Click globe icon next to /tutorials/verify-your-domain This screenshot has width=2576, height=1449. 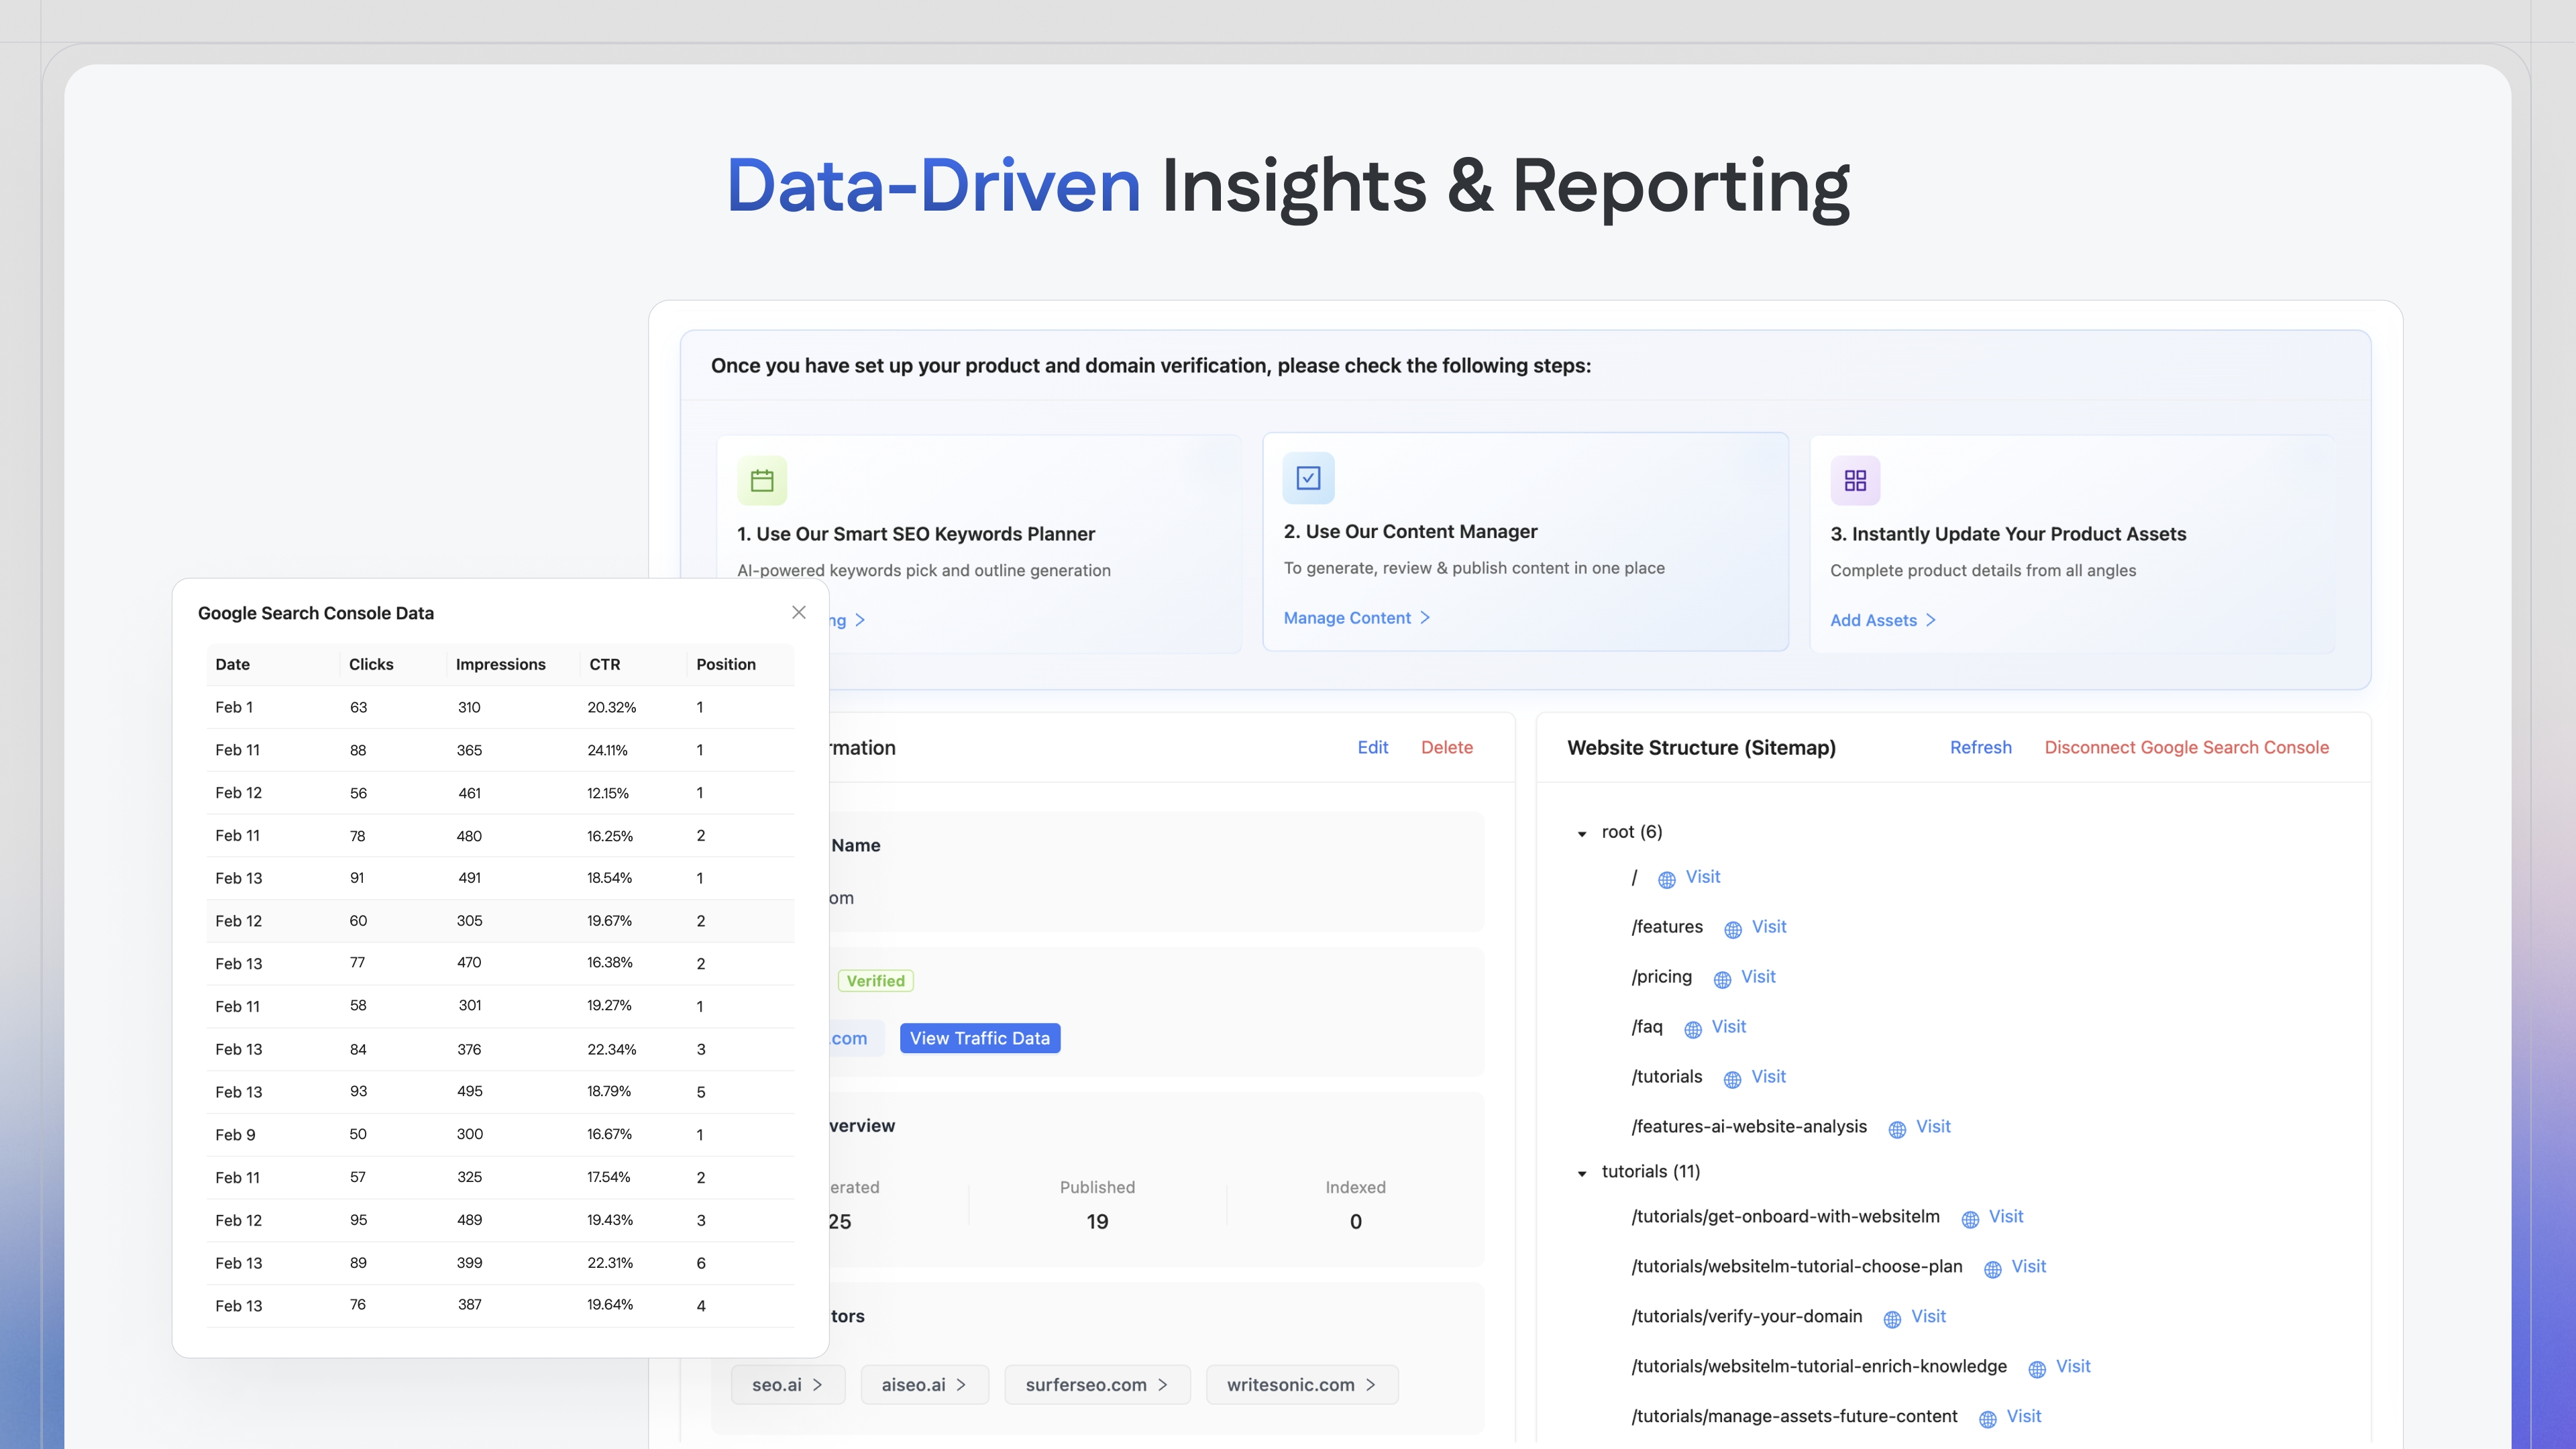1892,1319
